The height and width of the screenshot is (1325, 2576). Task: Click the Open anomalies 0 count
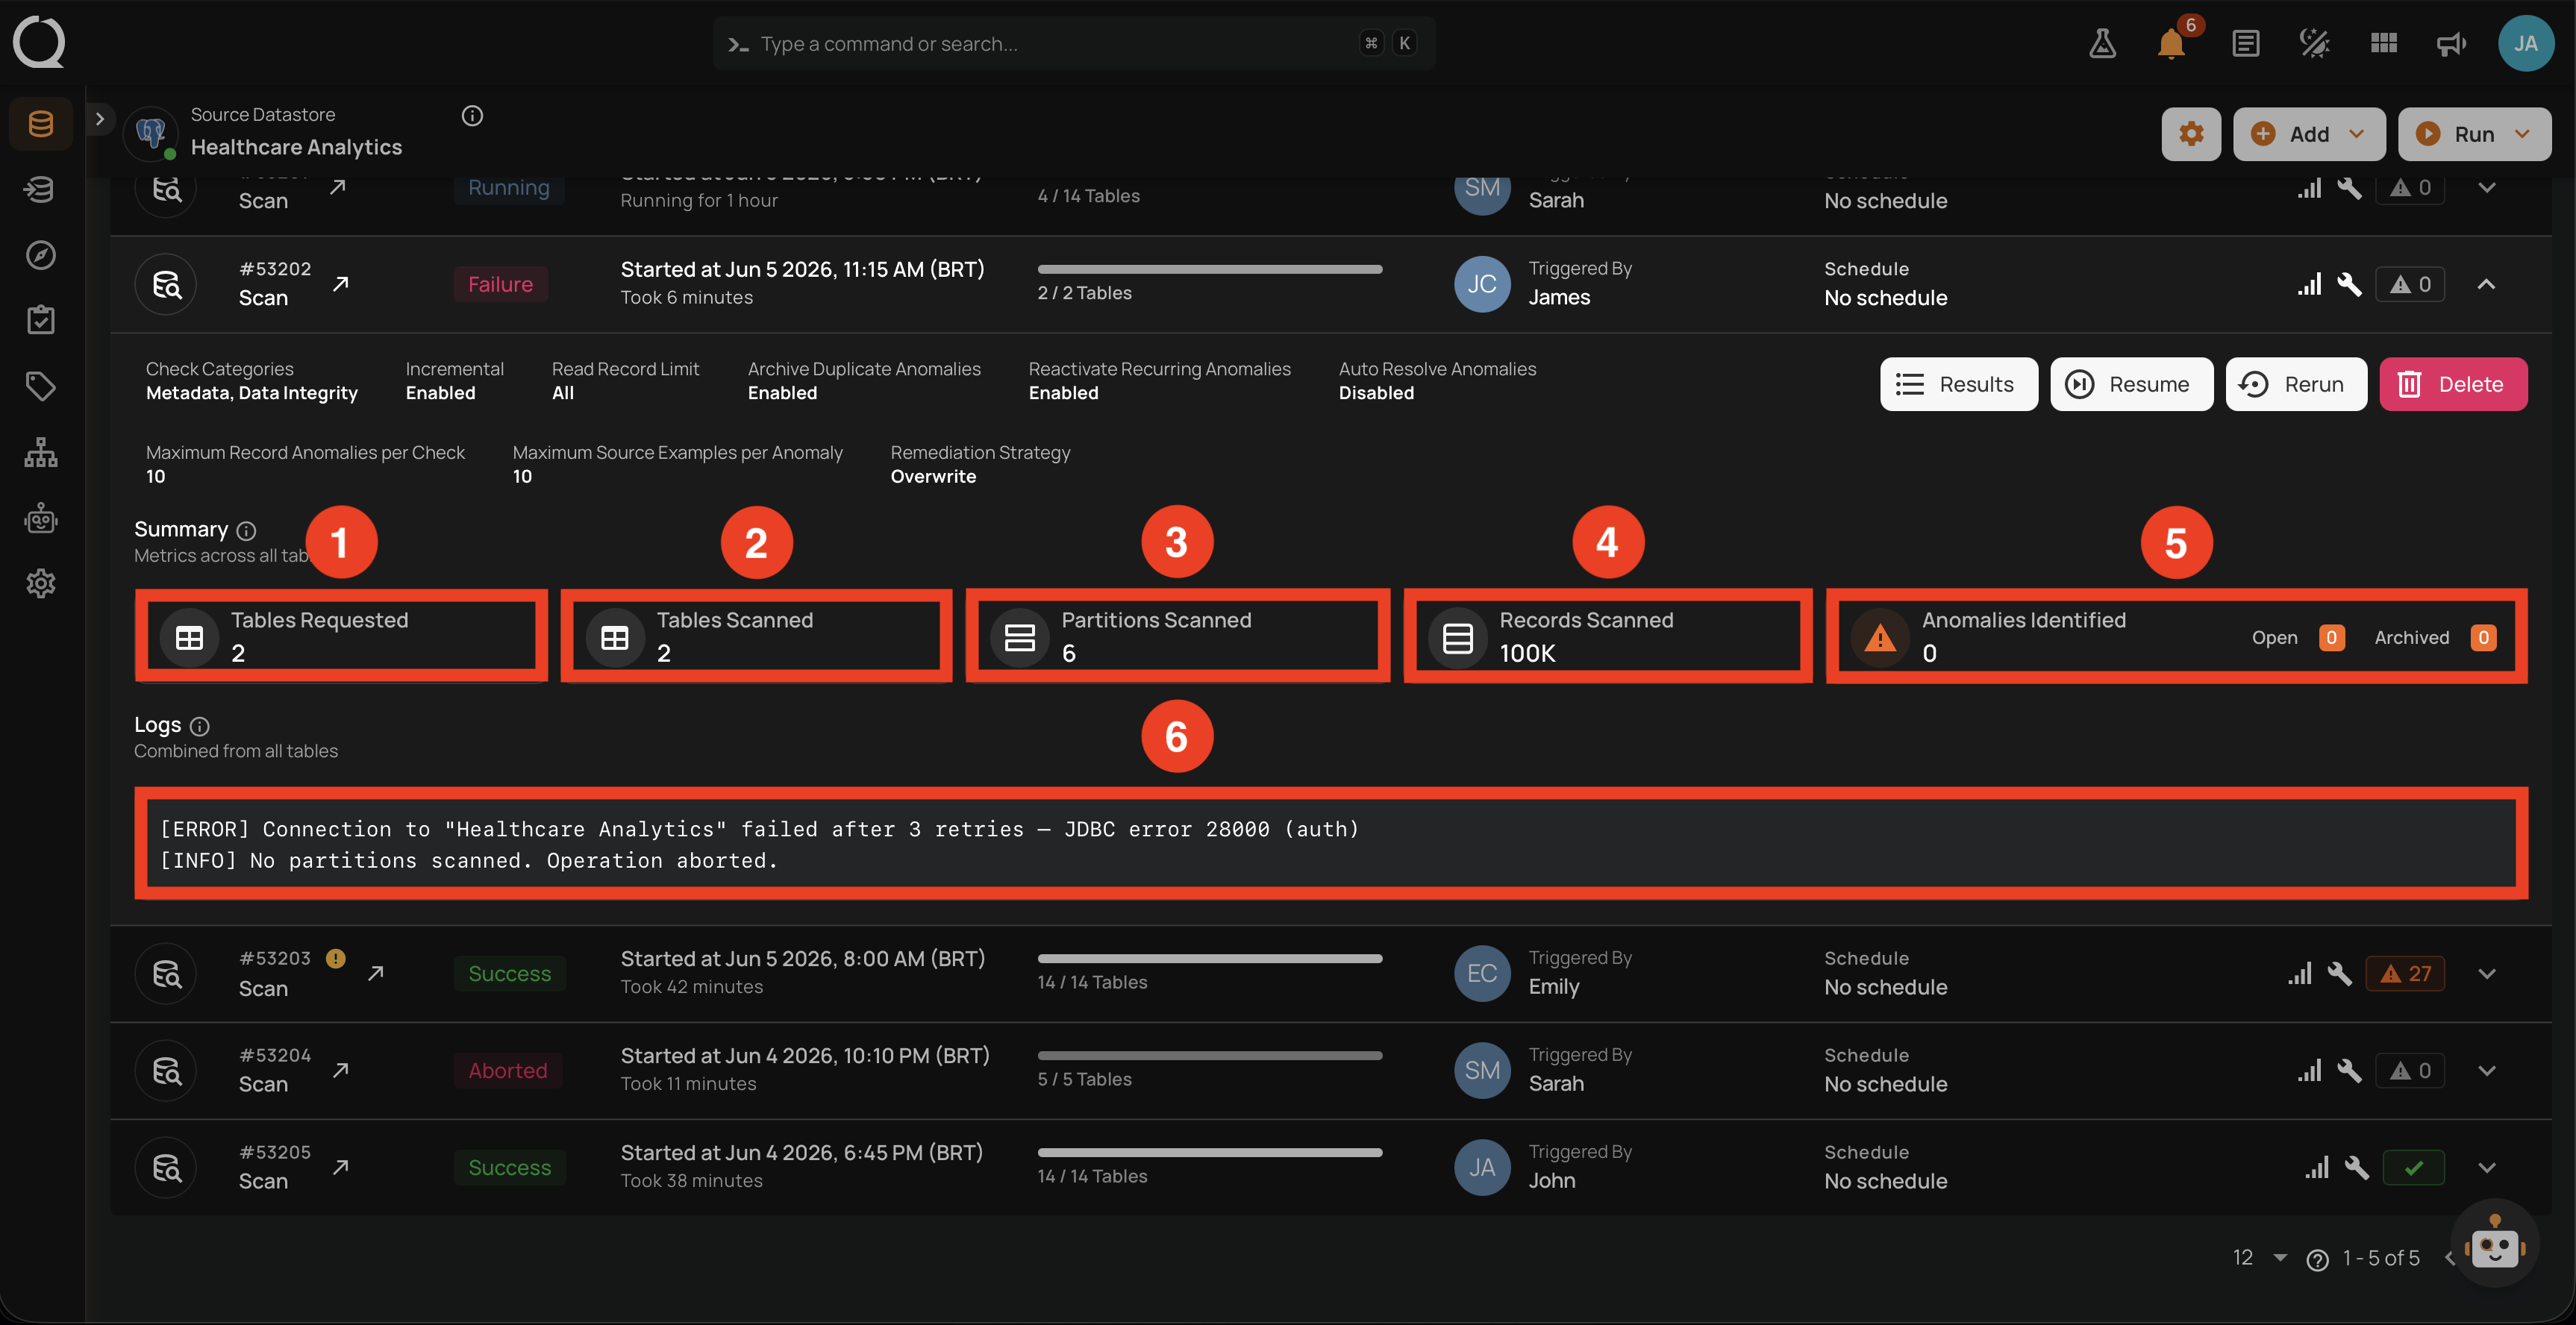coord(2331,637)
